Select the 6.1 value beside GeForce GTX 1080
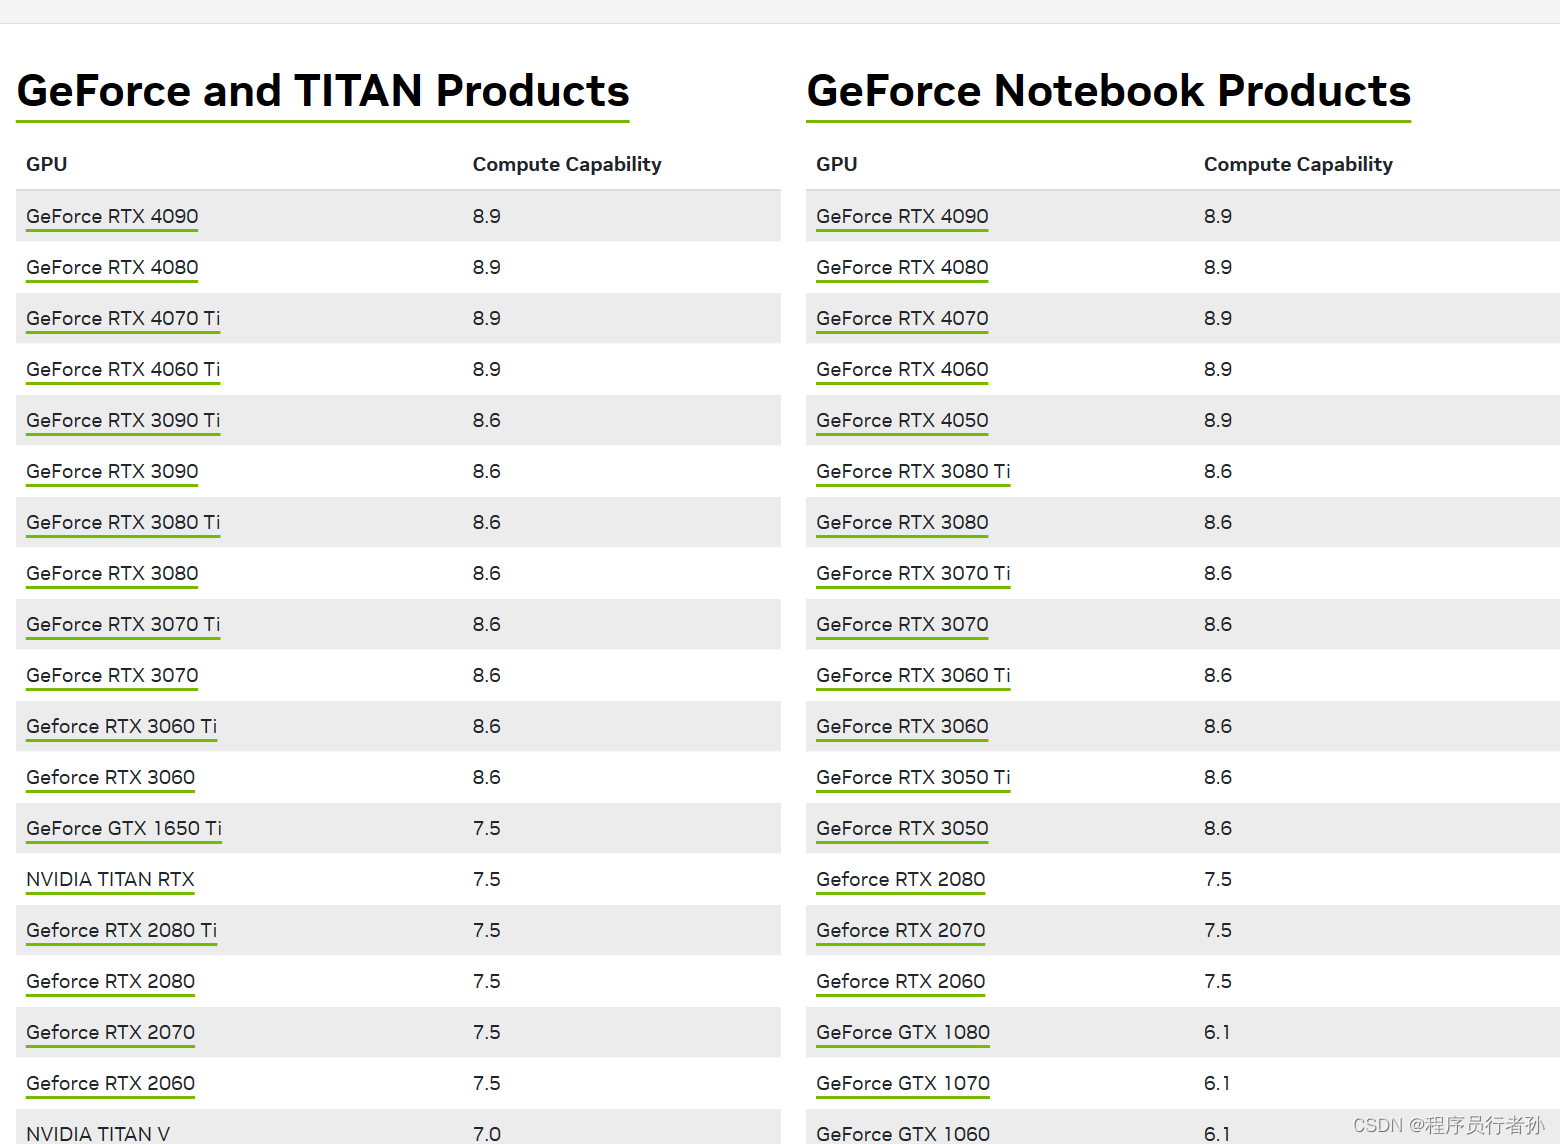Image resolution: width=1560 pixels, height=1144 pixels. (1217, 1032)
